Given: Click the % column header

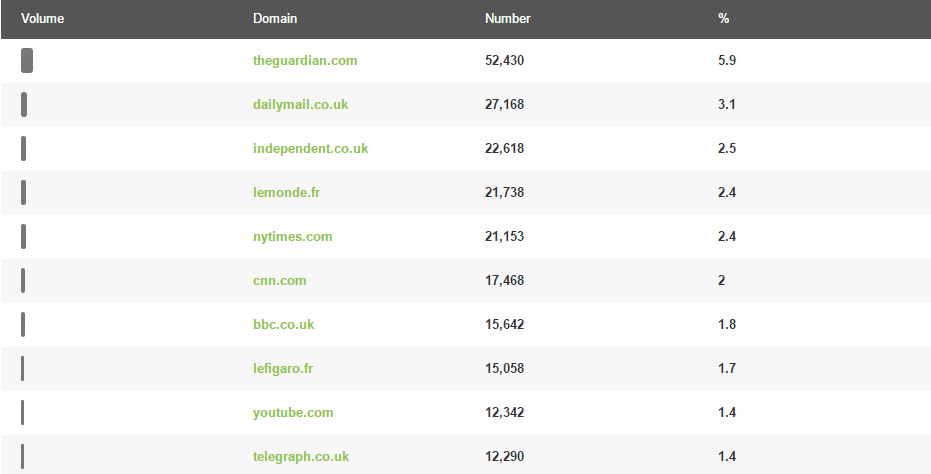Looking at the screenshot, I should click(723, 18).
